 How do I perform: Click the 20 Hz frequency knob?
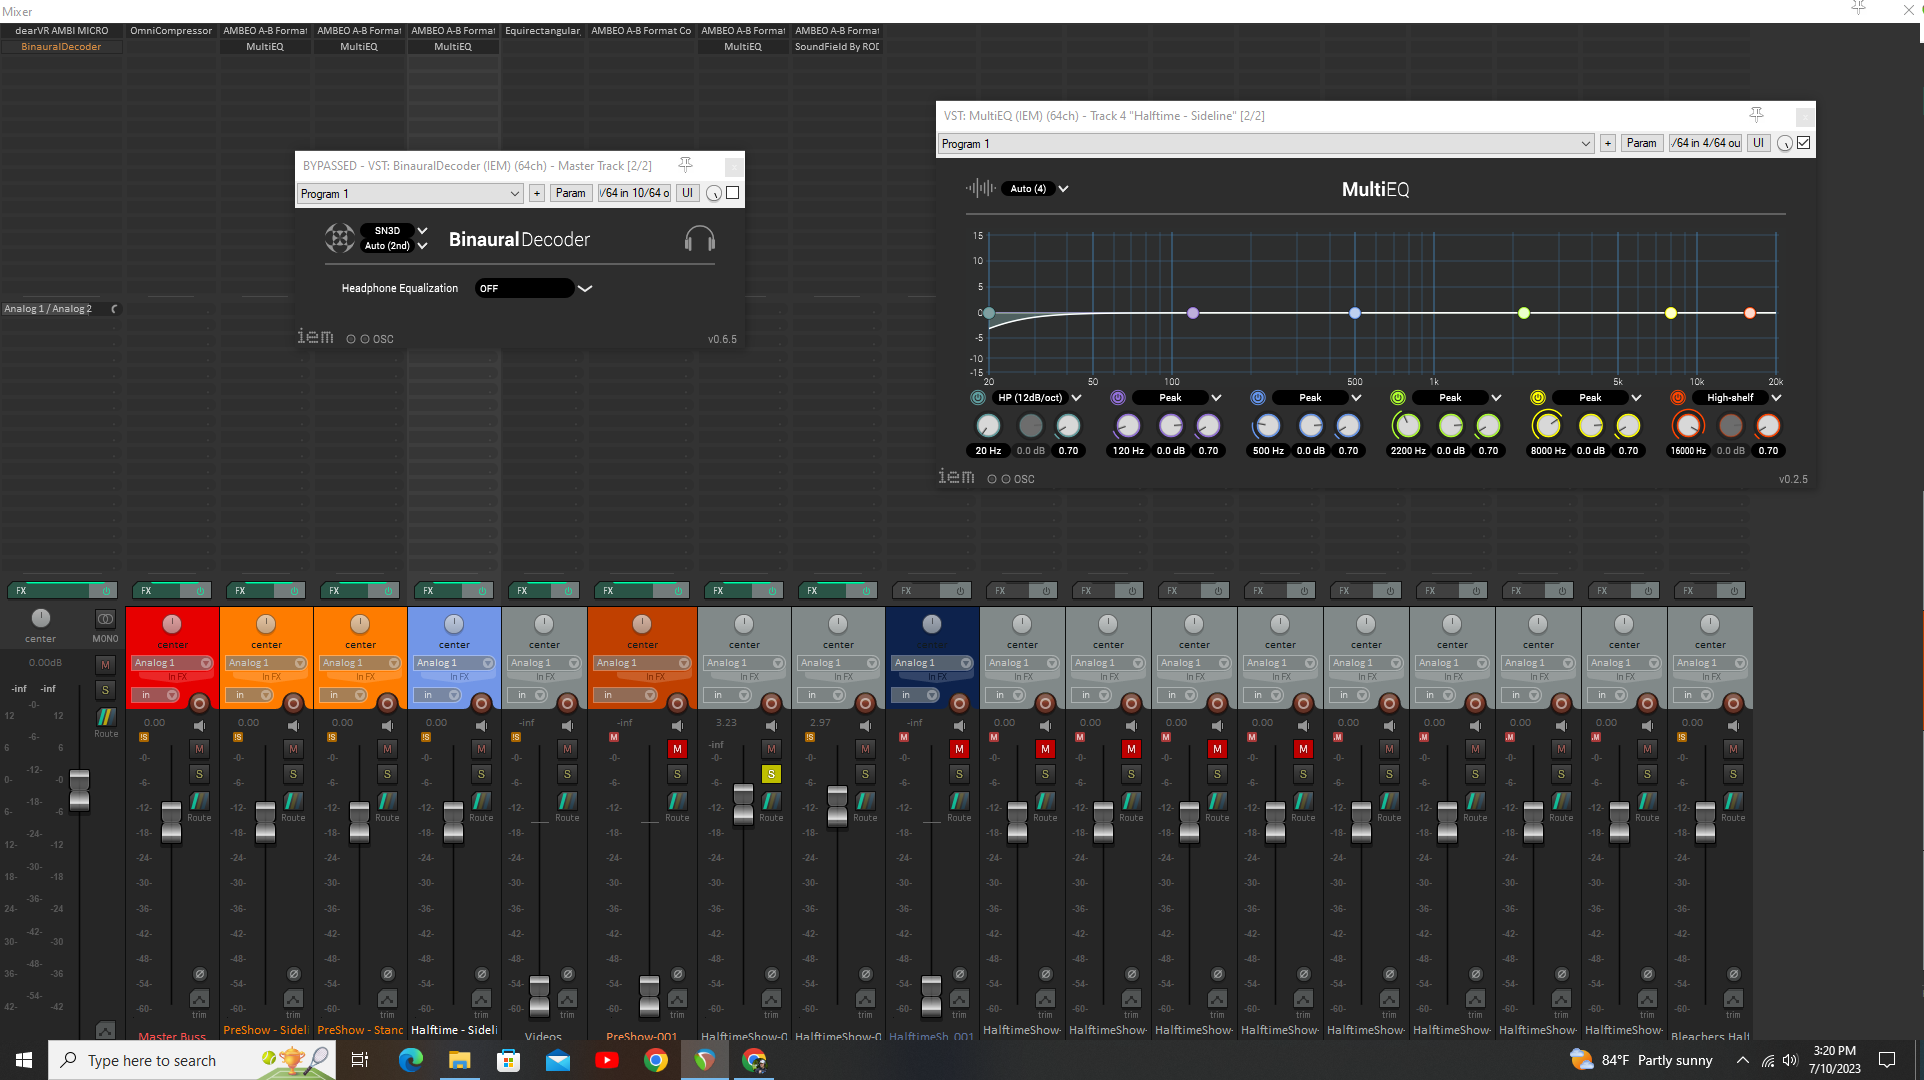click(x=988, y=426)
